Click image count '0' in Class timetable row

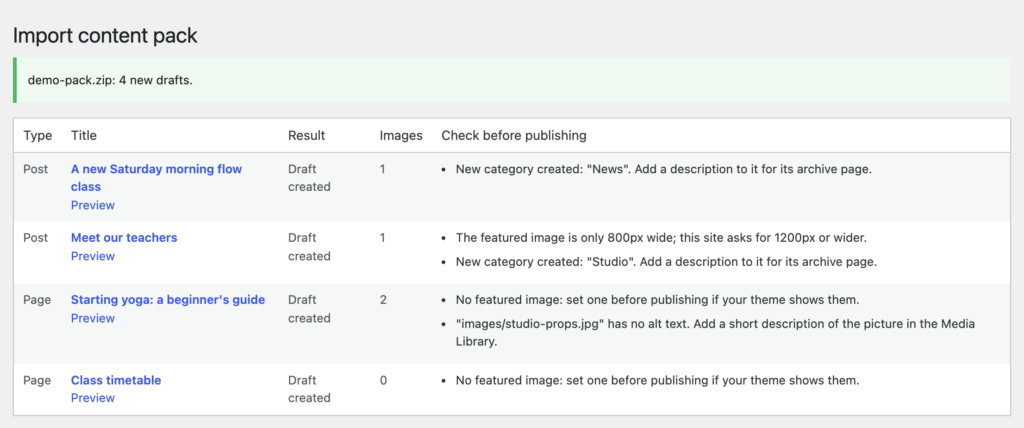383,380
